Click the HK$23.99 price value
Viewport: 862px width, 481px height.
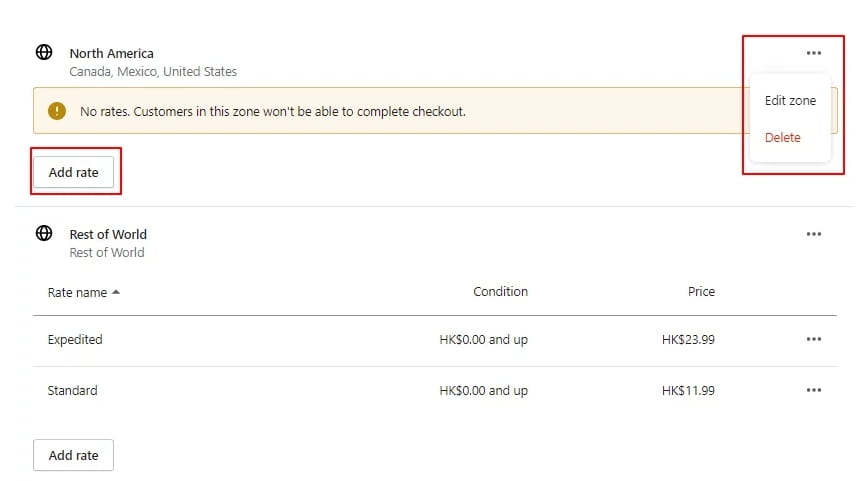[x=688, y=340]
